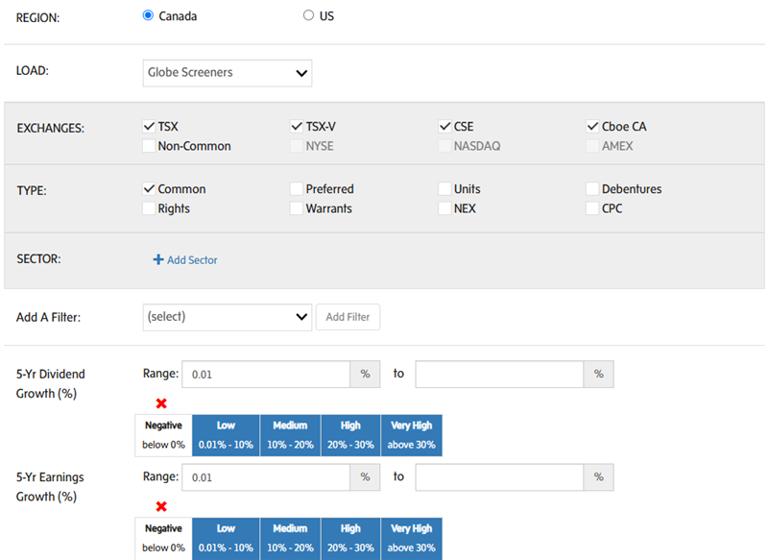Check the Units type checkbox

(445, 189)
